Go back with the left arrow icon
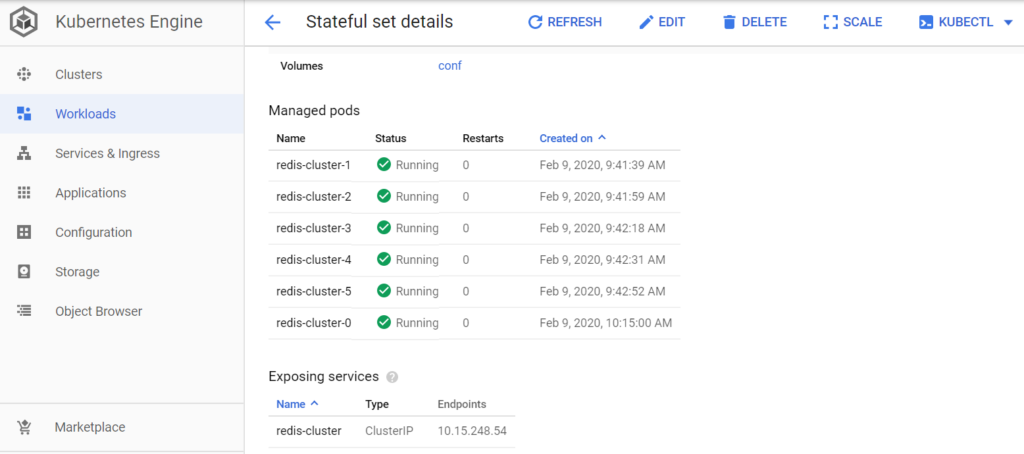Viewport: 1024px width, 454px height. coord(272,22)
